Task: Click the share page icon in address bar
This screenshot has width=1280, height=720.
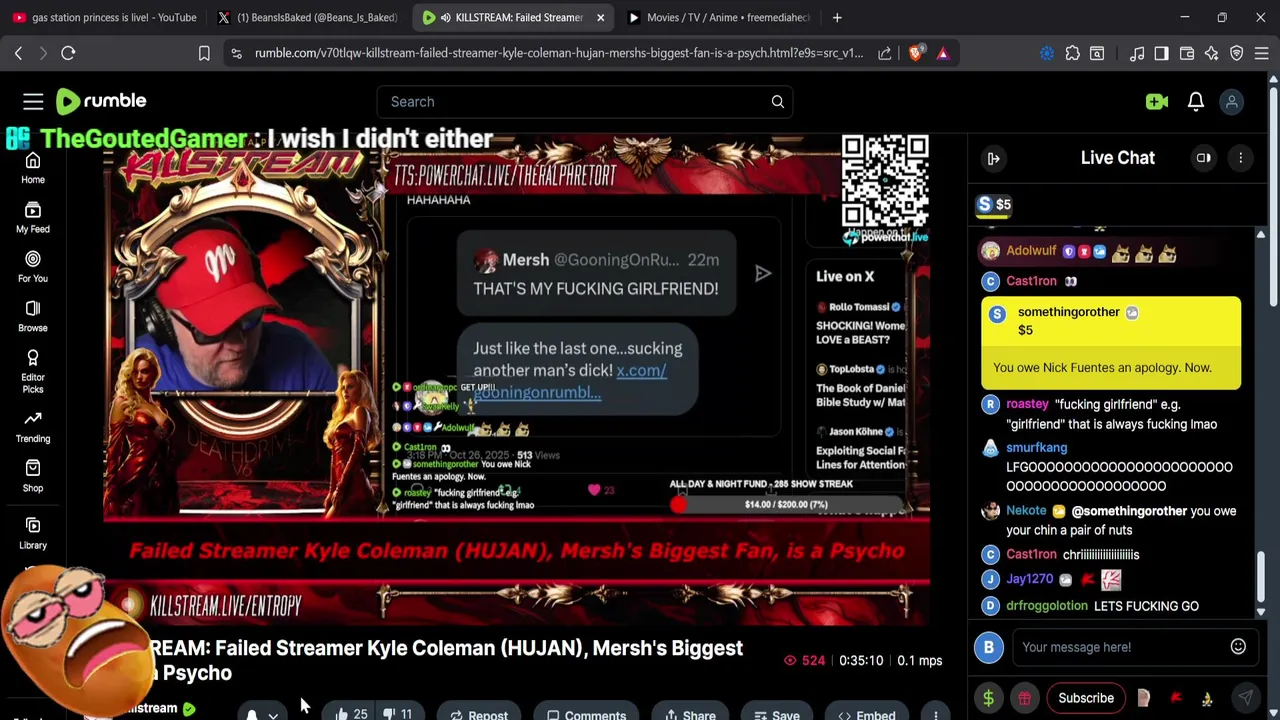Action: pyautogui.click(x=886, y=53)
